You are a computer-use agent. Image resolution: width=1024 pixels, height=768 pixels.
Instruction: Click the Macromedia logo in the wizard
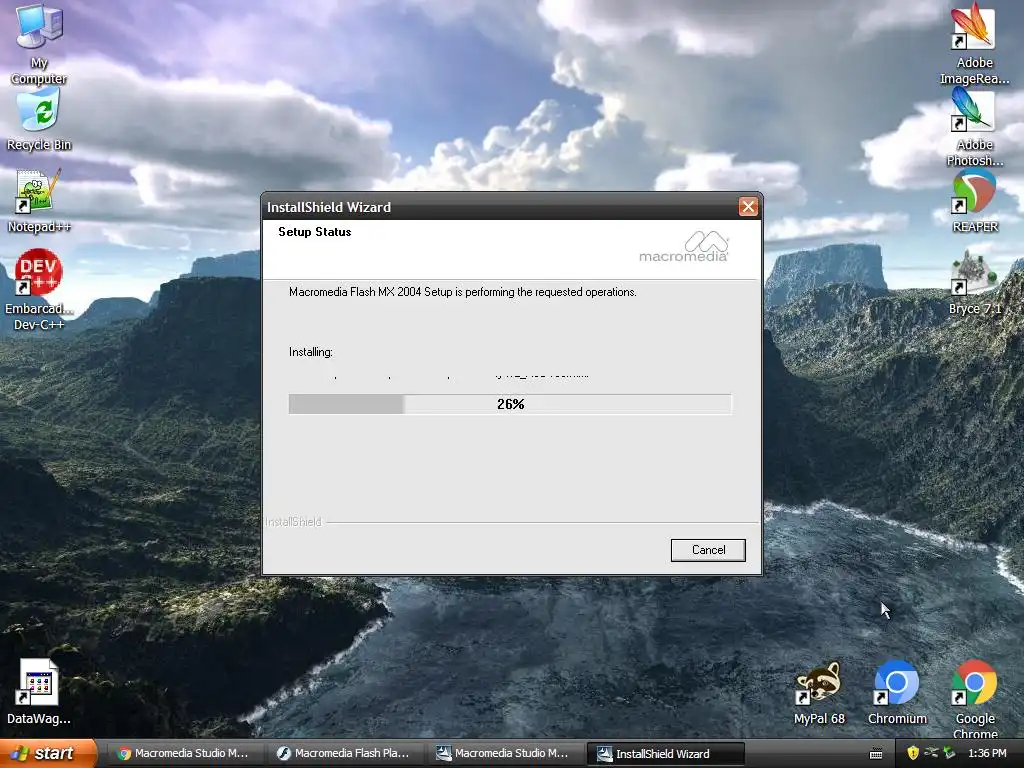(684, 246)
